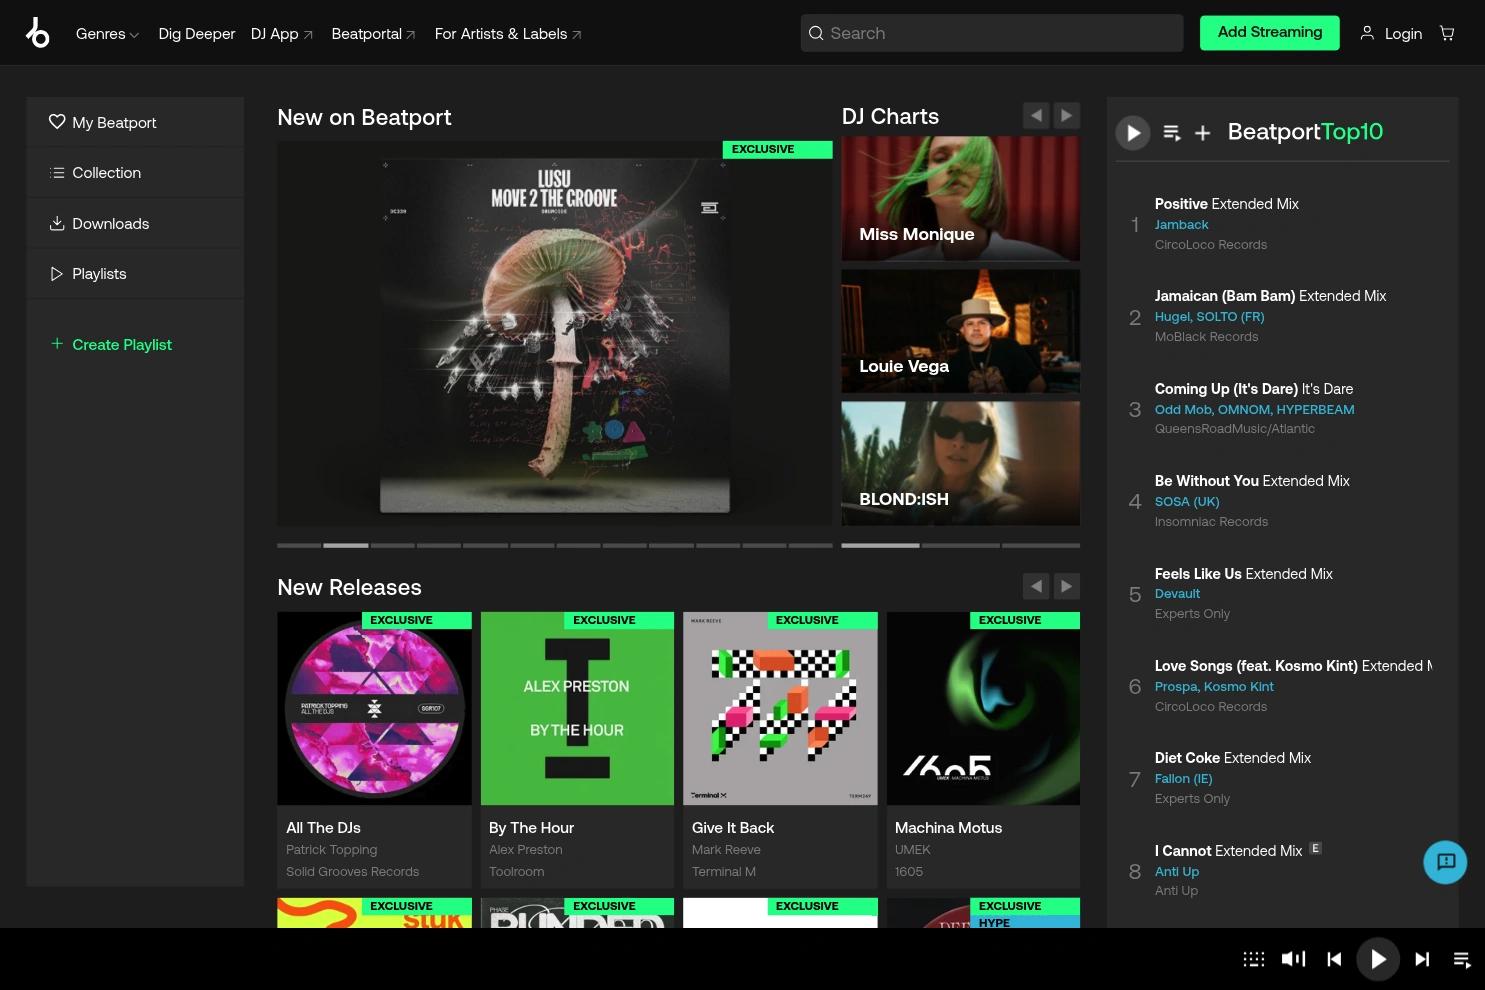This screenshot has height=990, width=1485.
Task: Open the Fallon (IE) artist link
Action: (1184, 779)
